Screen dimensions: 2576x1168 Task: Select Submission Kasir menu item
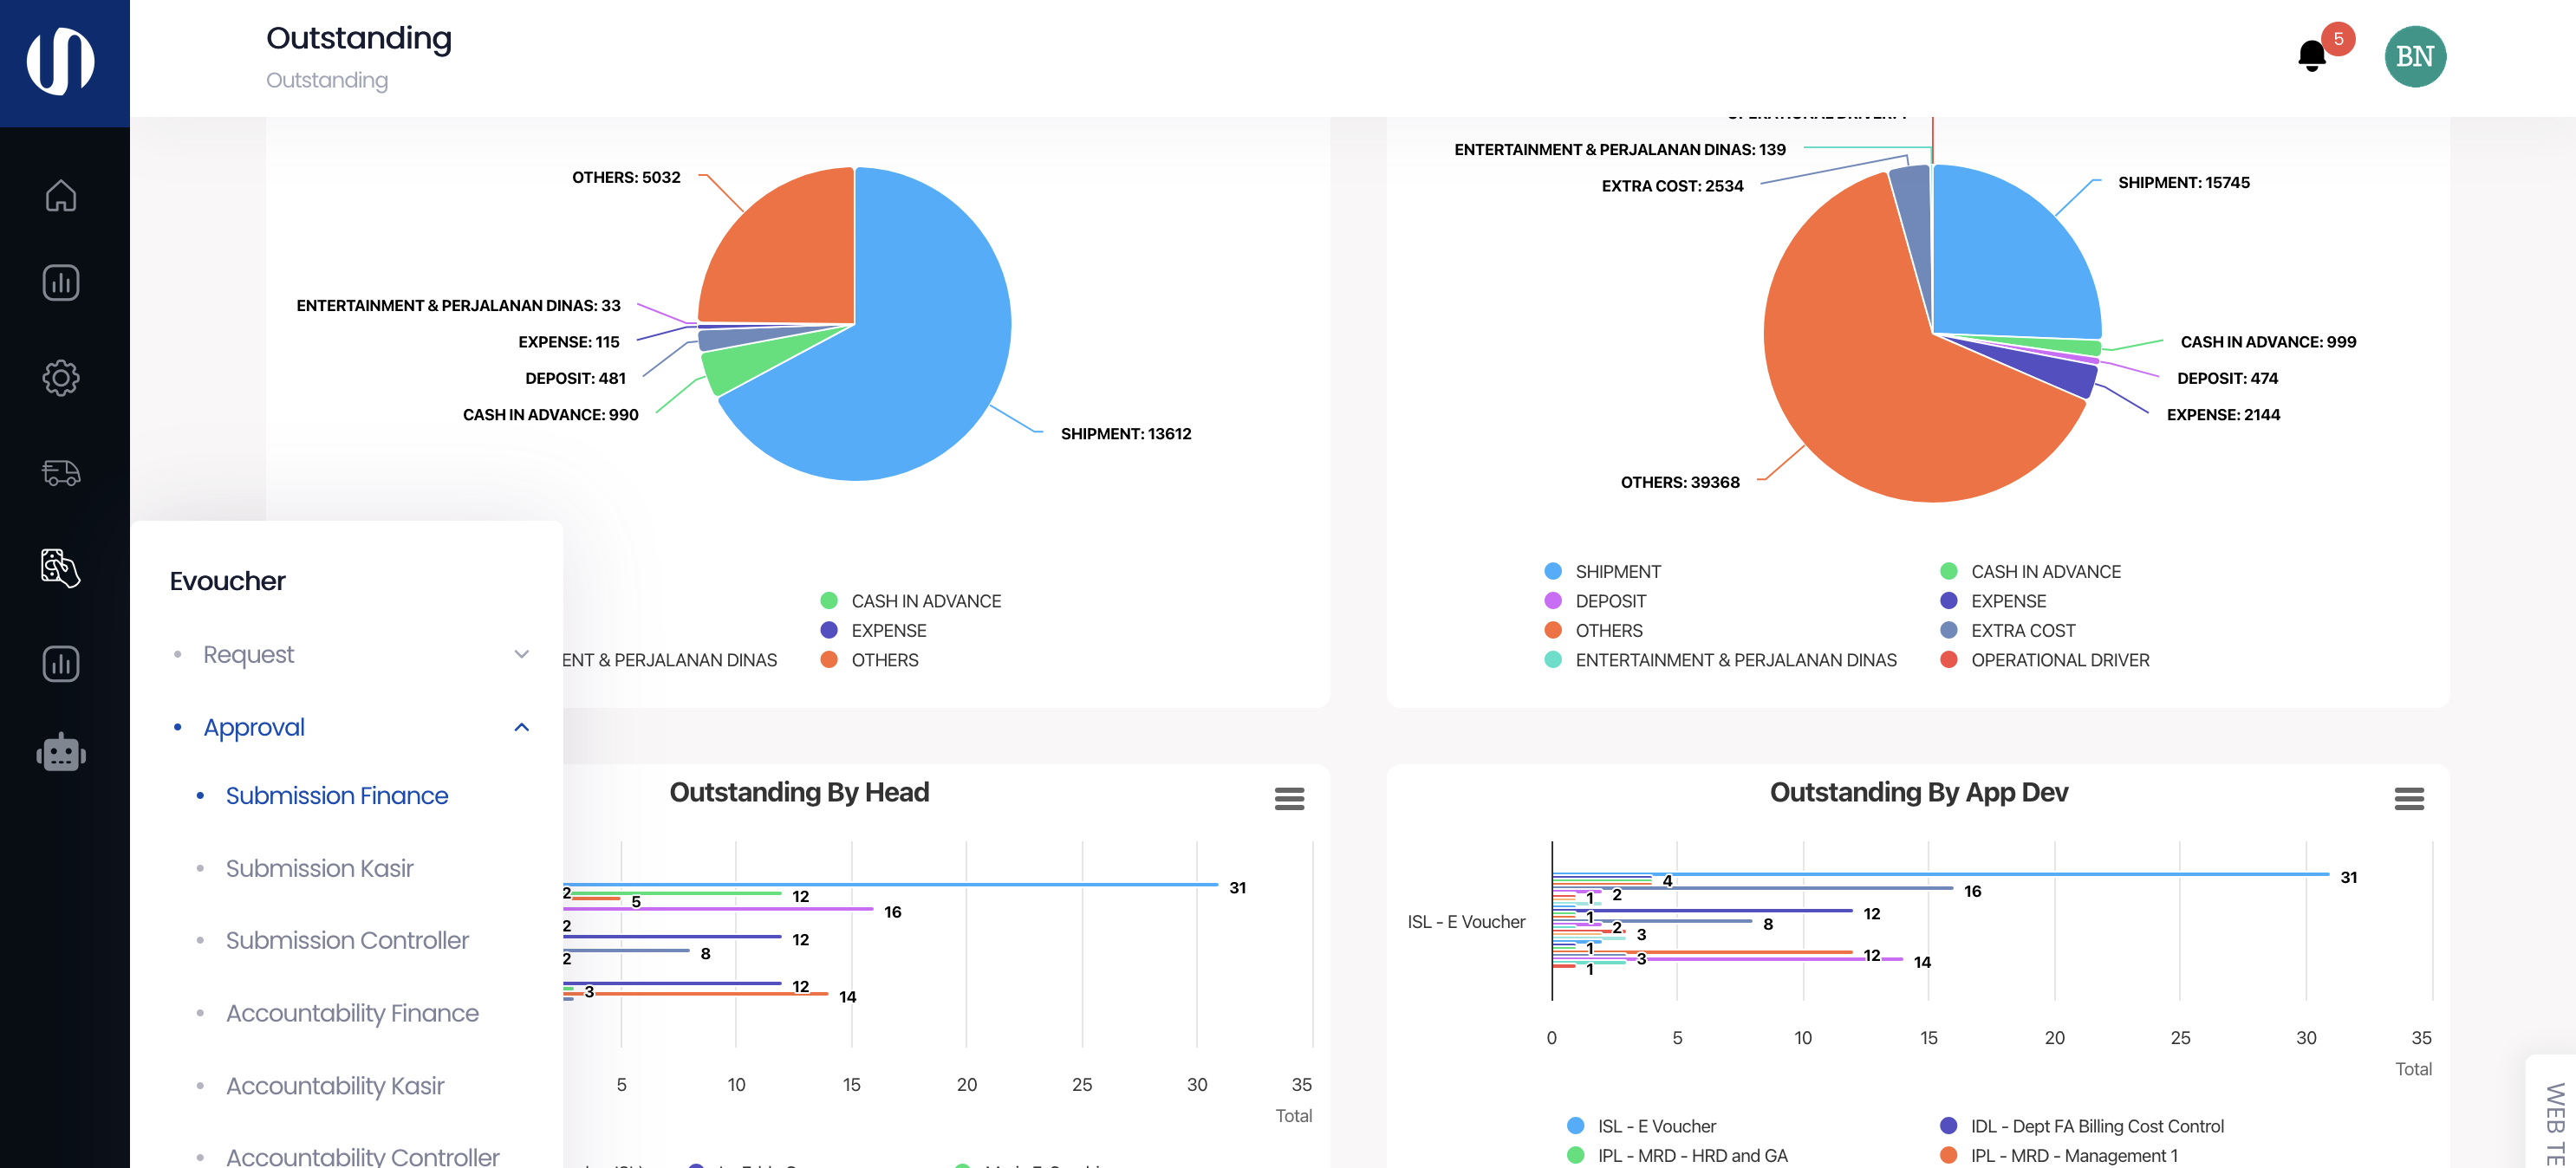point(319,868)
